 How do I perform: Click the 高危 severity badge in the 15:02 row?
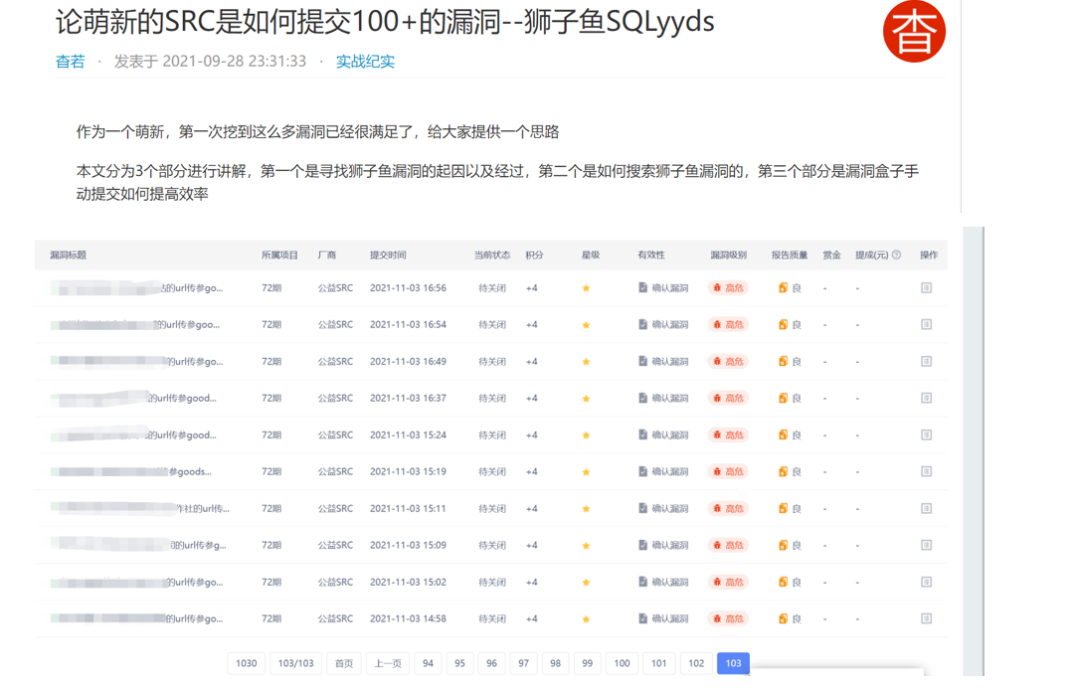[728, 583]
